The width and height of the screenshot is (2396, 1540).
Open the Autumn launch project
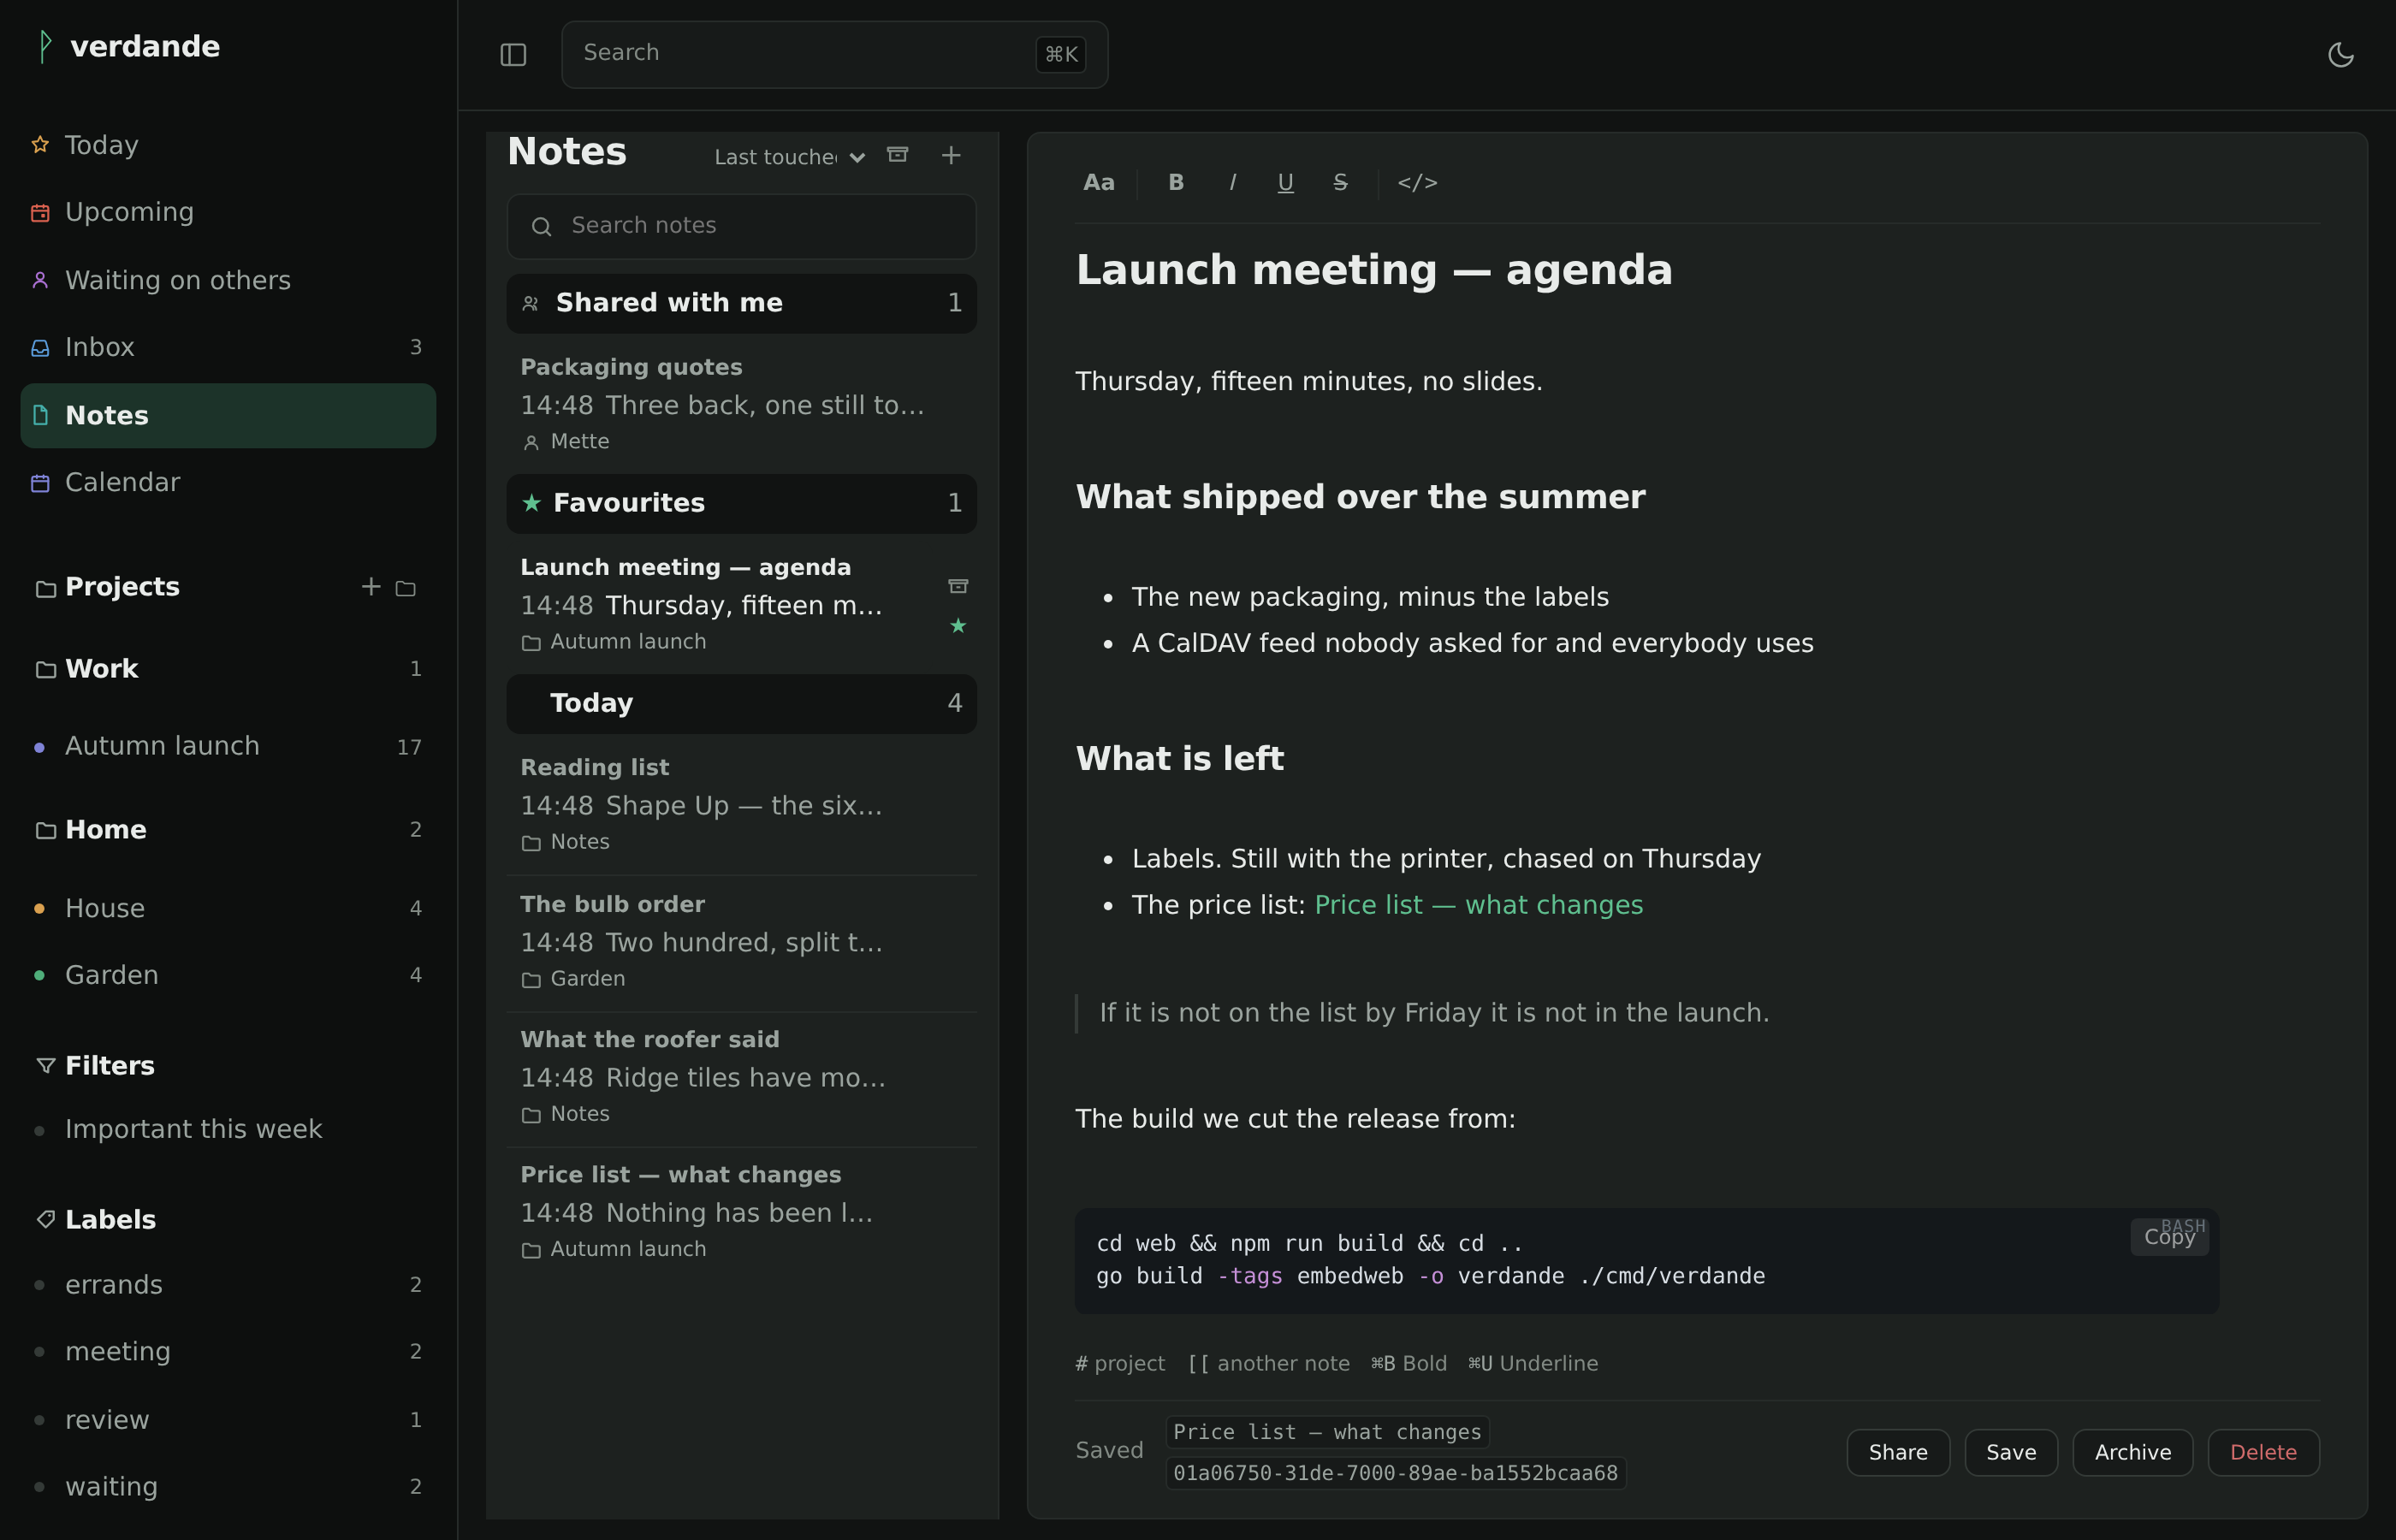pos(228,746)
